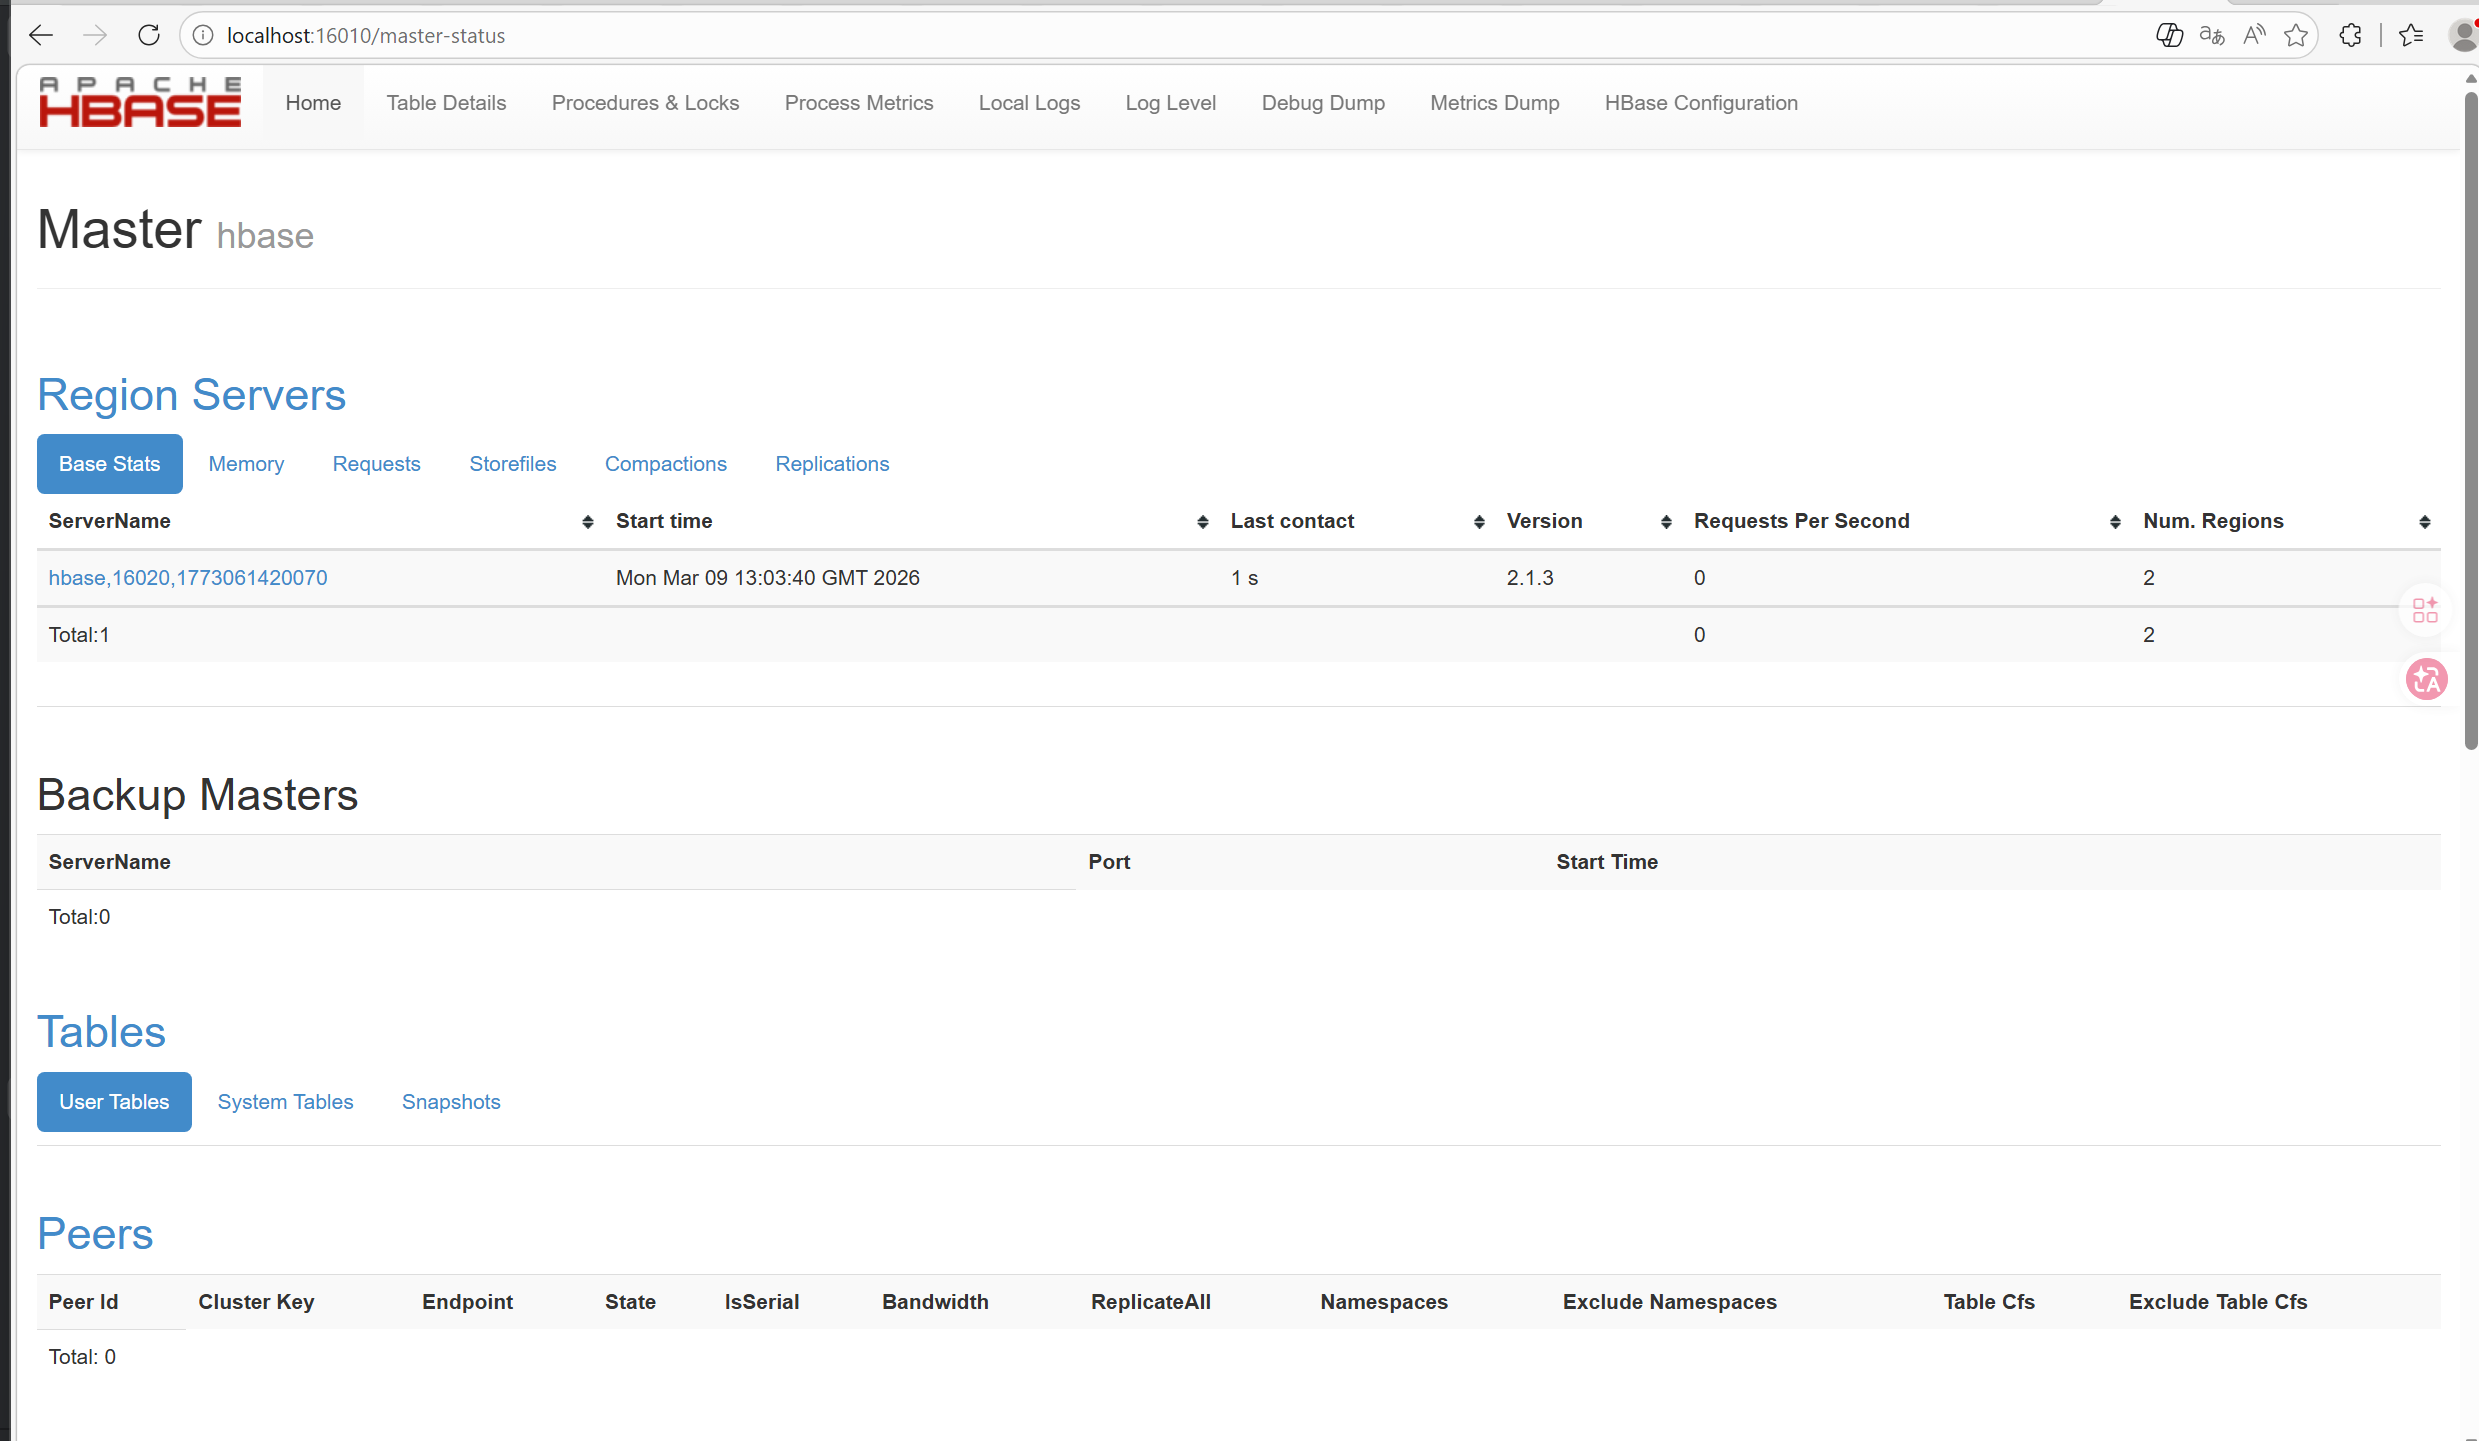The height and width of the screenshot is (1441, 2479).
Task: Go to the Procedures & Locks page
Action: point(645,103)
